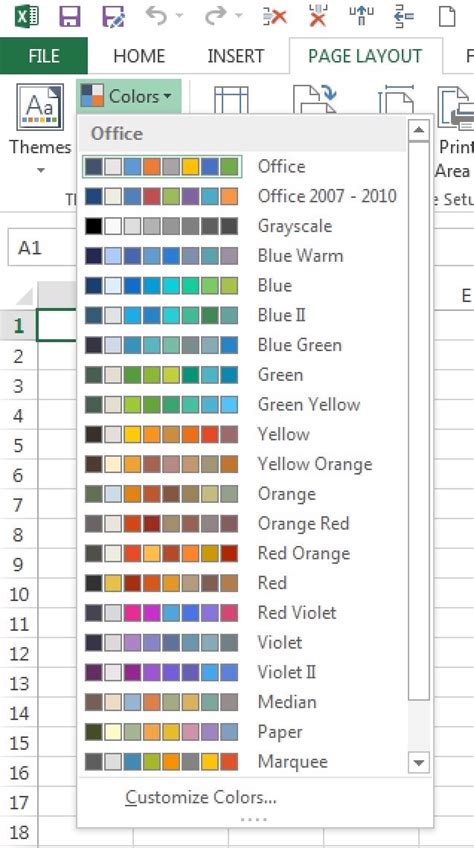Click the Save As pencil-disk icon

coord(113,16)
